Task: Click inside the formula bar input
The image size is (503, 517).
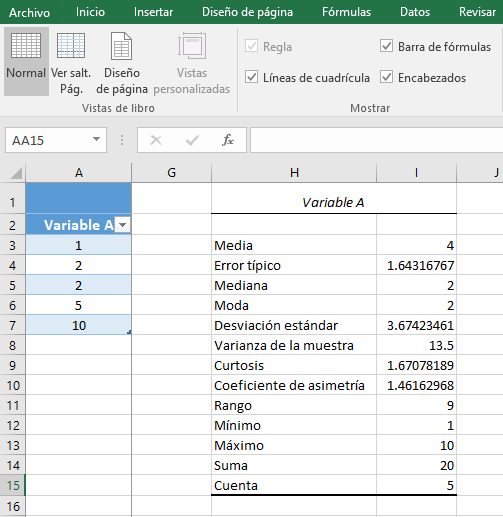Action: coord(377,140)
